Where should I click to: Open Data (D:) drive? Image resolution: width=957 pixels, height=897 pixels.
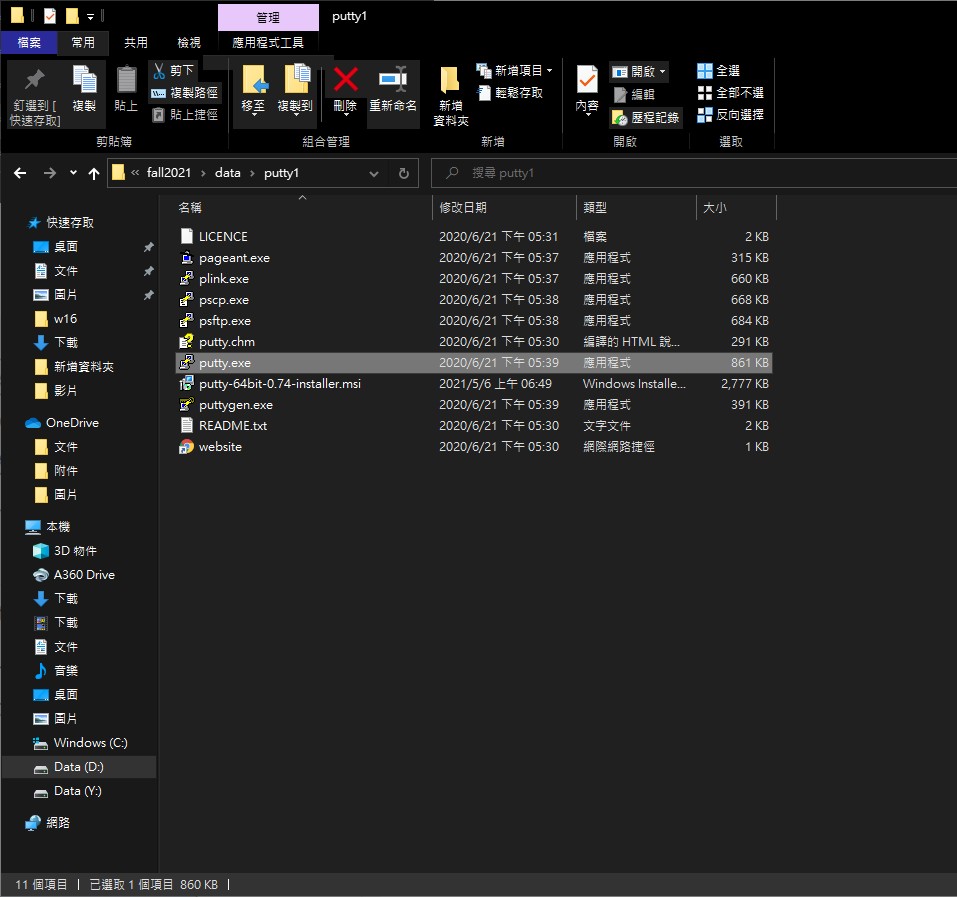(x=78, y=767)
